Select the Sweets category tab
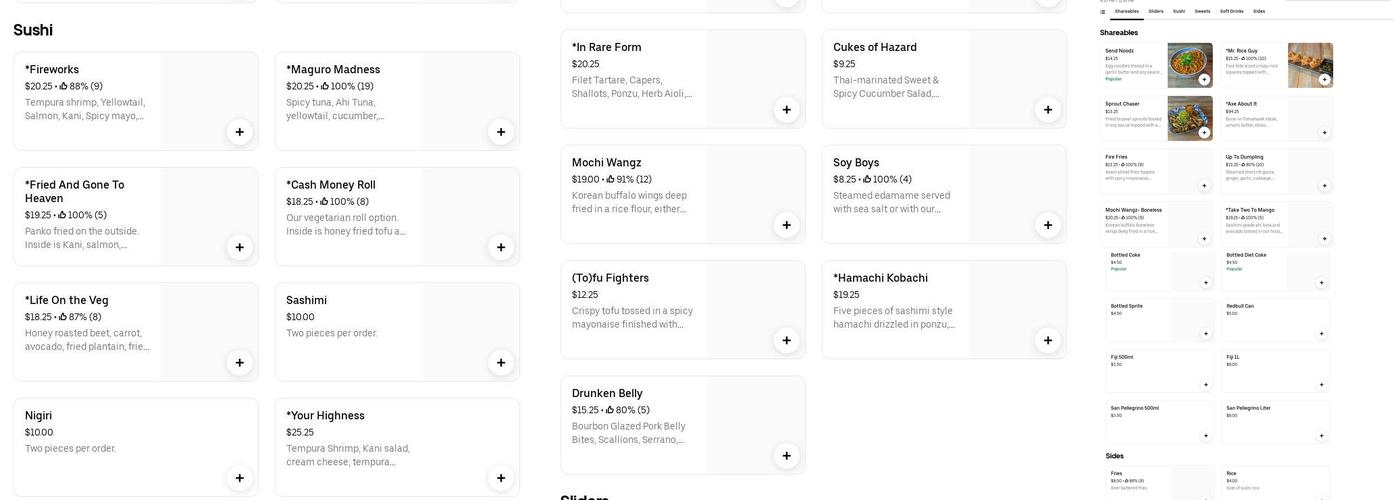1400x500 pixels. click(1203, 11)
